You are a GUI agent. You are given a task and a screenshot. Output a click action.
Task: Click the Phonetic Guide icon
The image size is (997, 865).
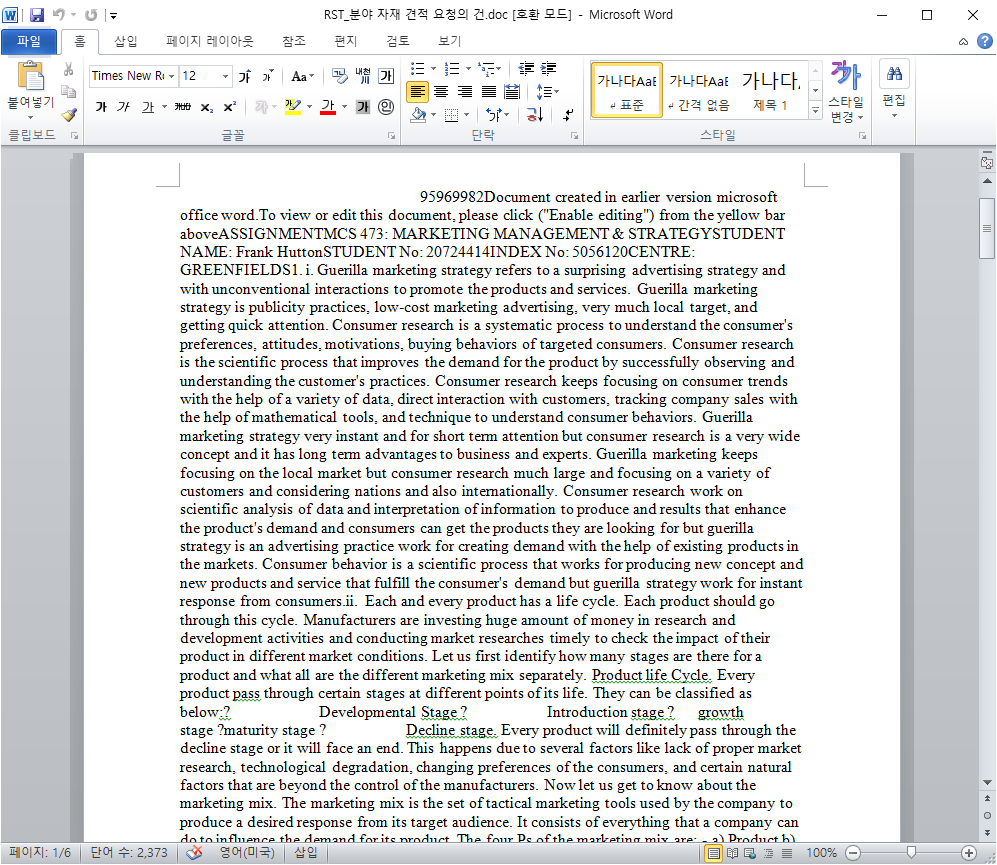pos(362,76)
